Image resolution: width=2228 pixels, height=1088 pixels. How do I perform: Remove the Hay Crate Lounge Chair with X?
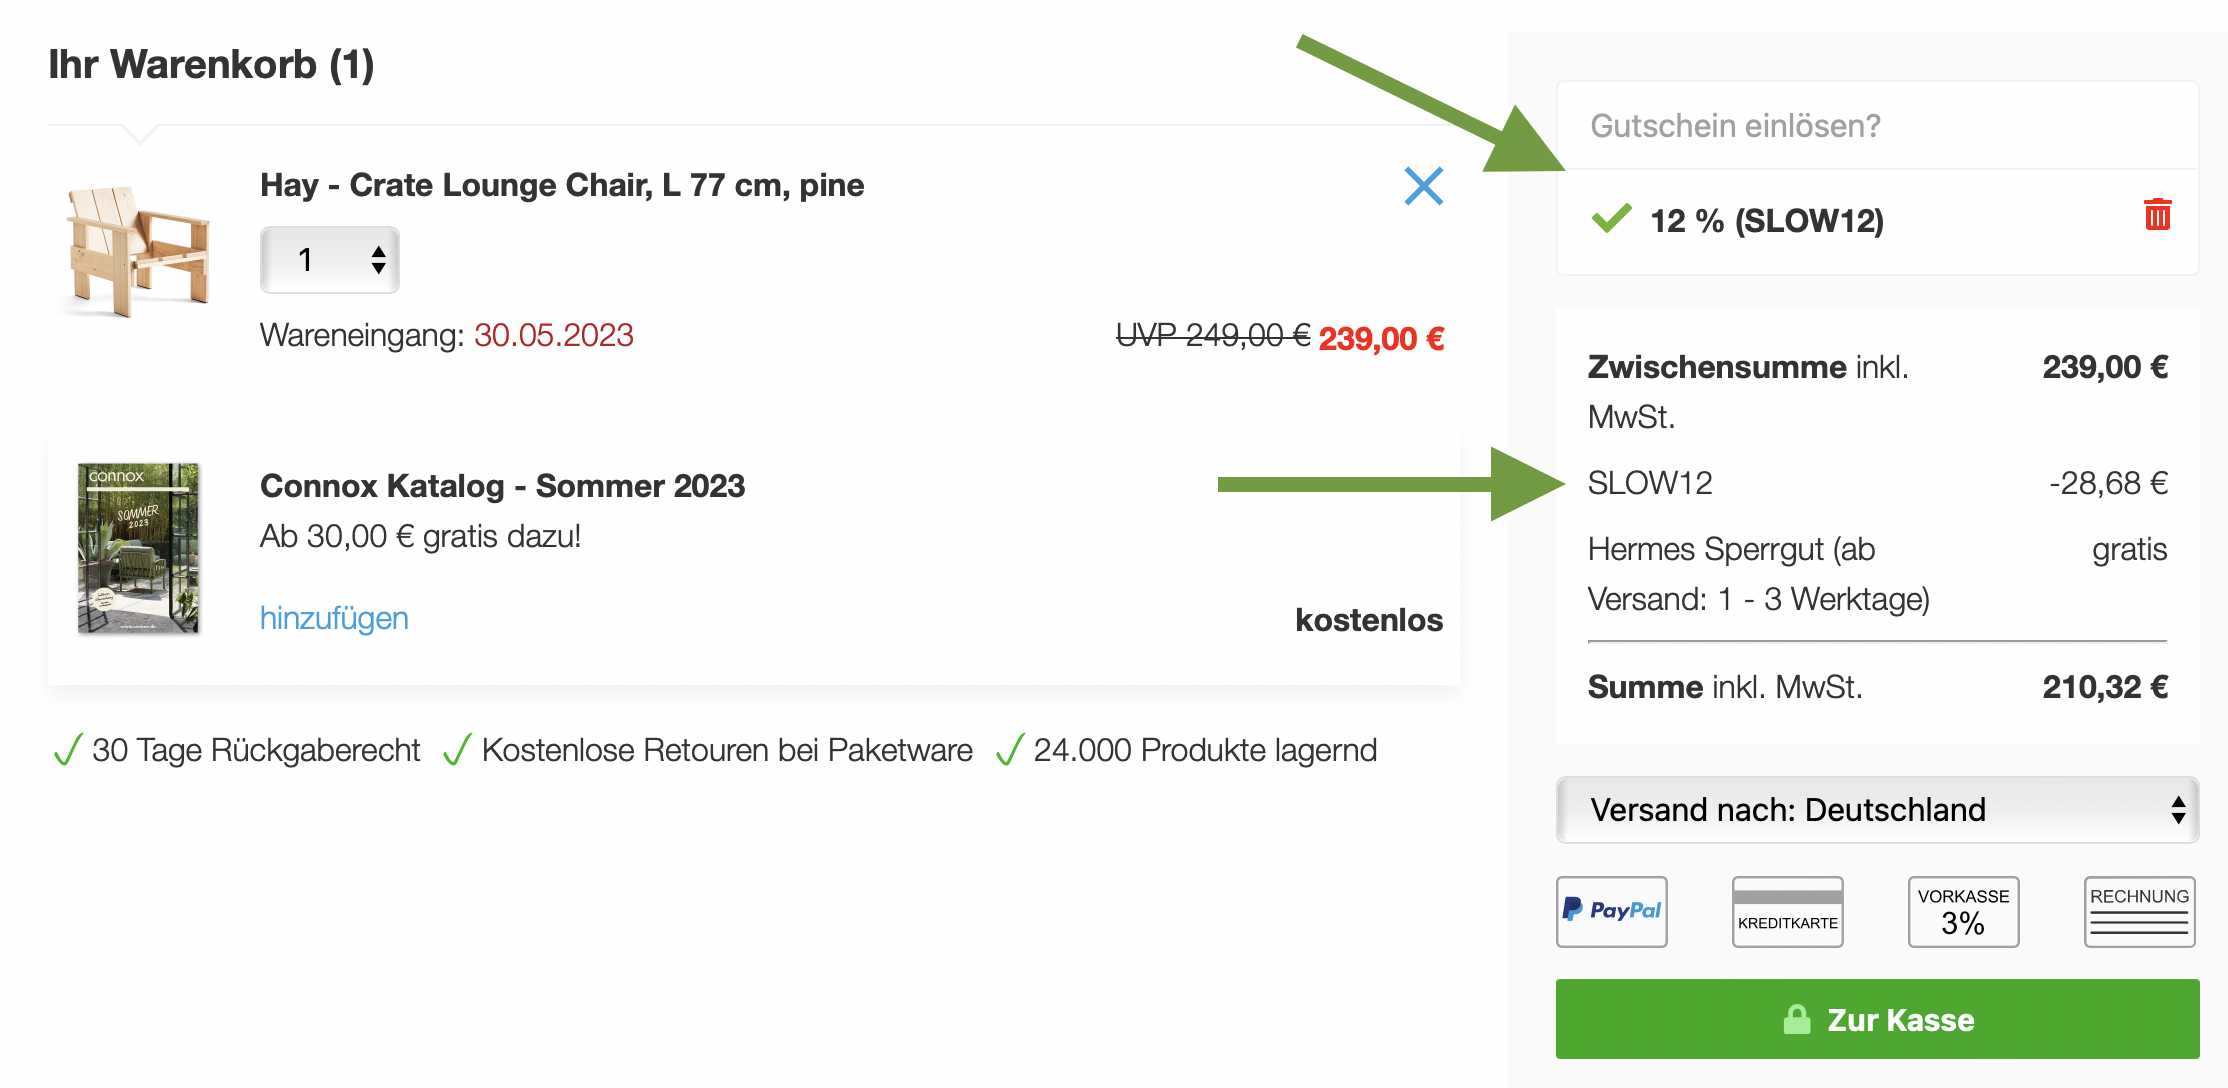(1423, 186)
